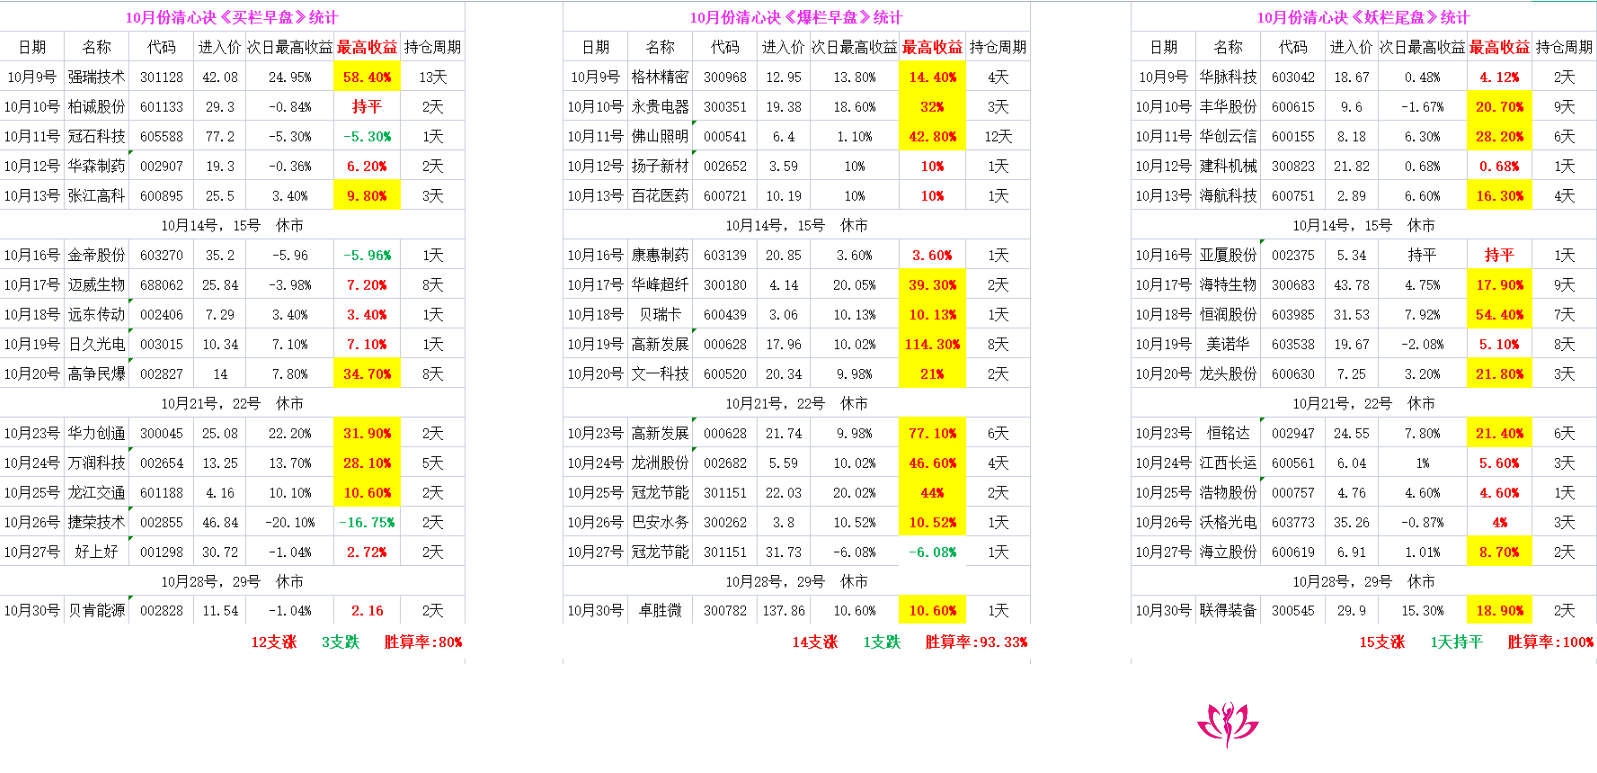Select the code cell 605588
The image size is (1597, 773).
click(x=161, y=137)
